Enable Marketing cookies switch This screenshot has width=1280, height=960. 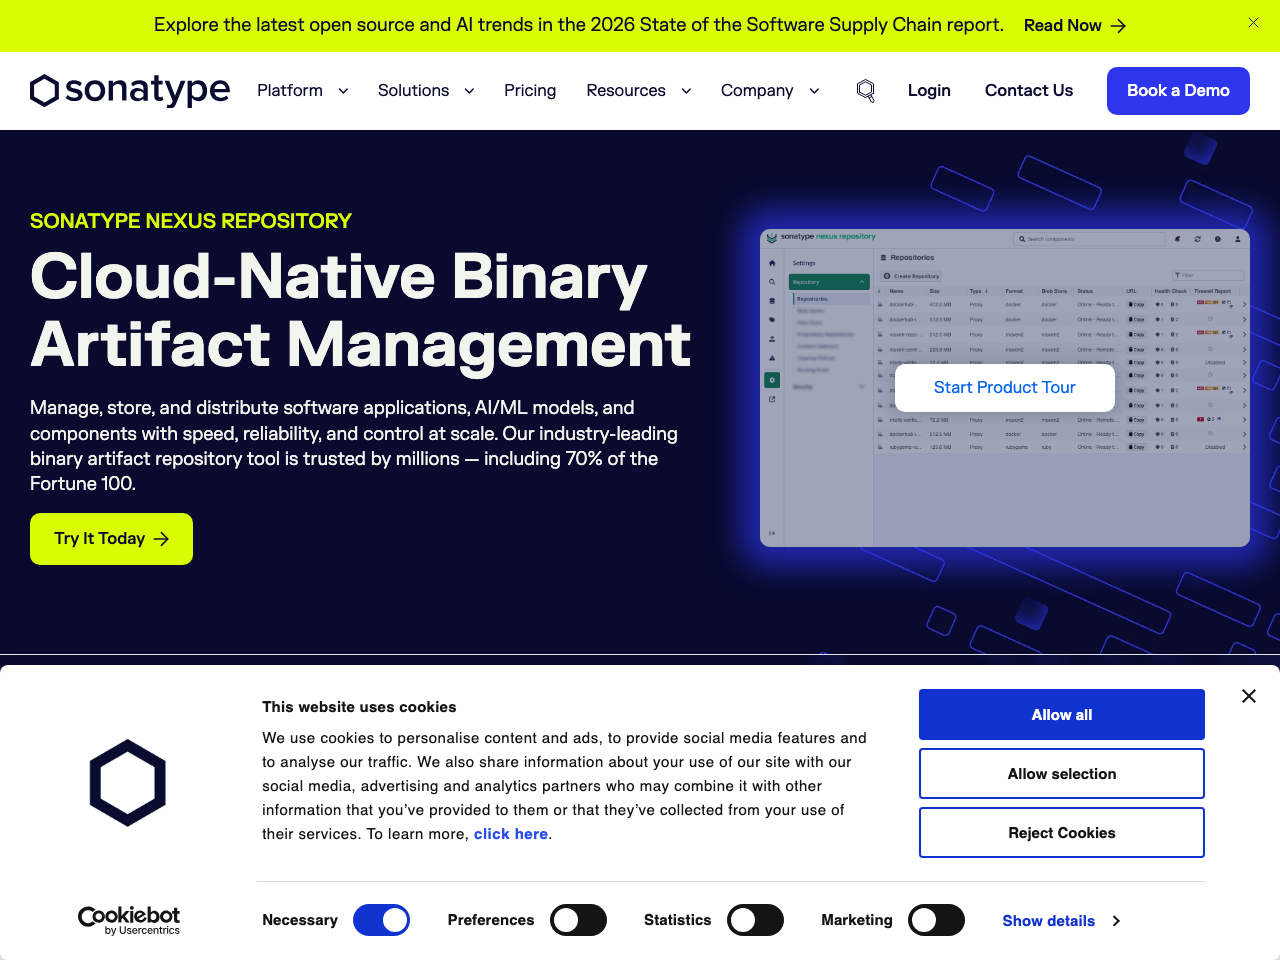pos(936,920)
